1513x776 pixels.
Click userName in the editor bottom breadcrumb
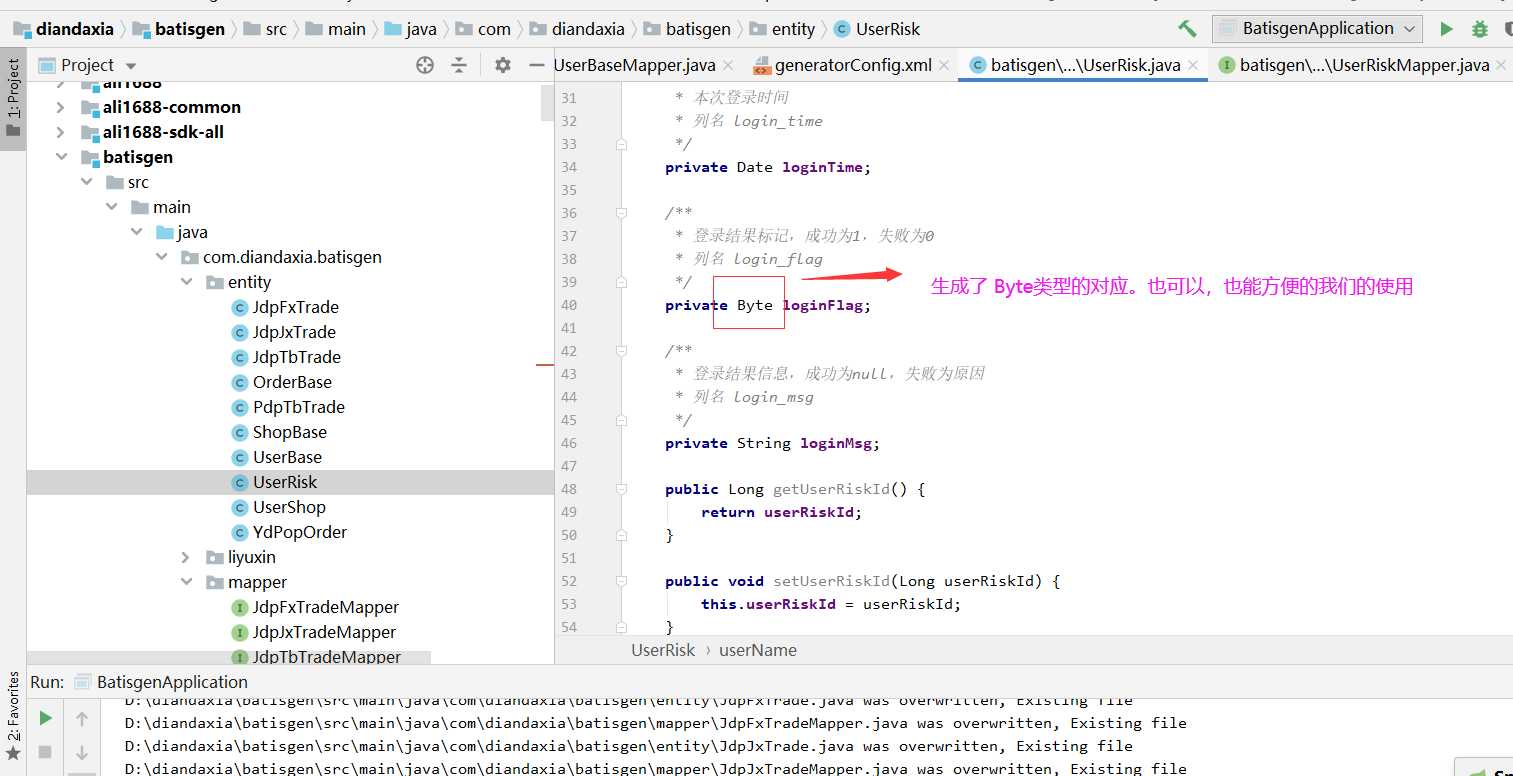(x=758, y=650)
